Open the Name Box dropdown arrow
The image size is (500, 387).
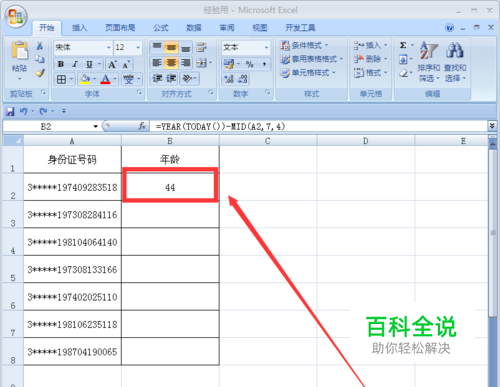[96, 126]
